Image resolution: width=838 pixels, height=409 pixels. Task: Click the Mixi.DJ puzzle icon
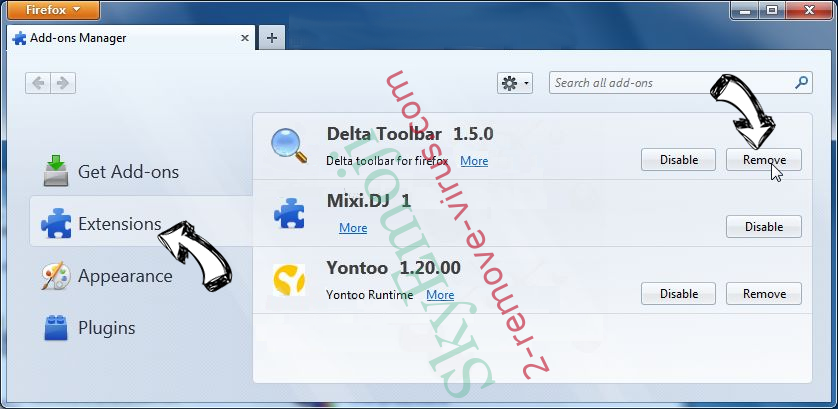289,213
